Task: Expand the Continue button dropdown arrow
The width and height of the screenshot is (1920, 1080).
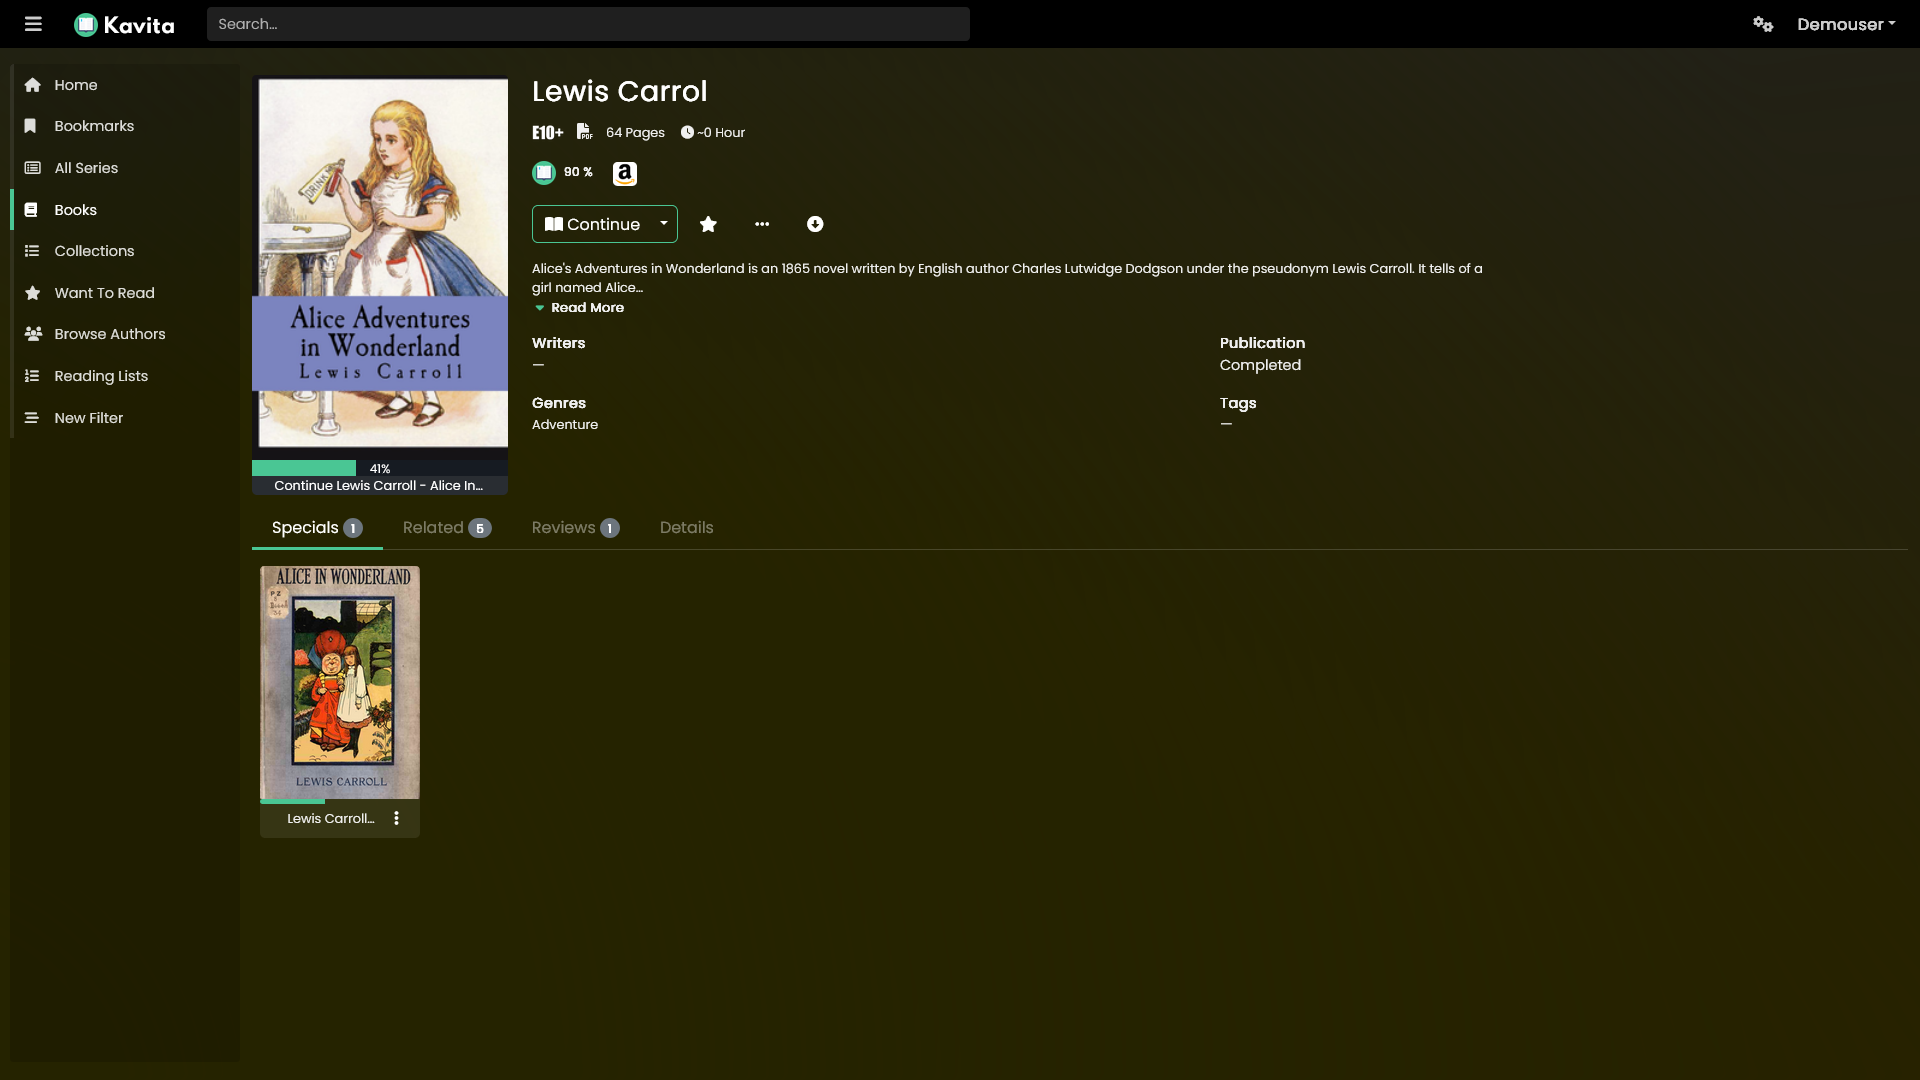Action: click(x=664, y=224)
